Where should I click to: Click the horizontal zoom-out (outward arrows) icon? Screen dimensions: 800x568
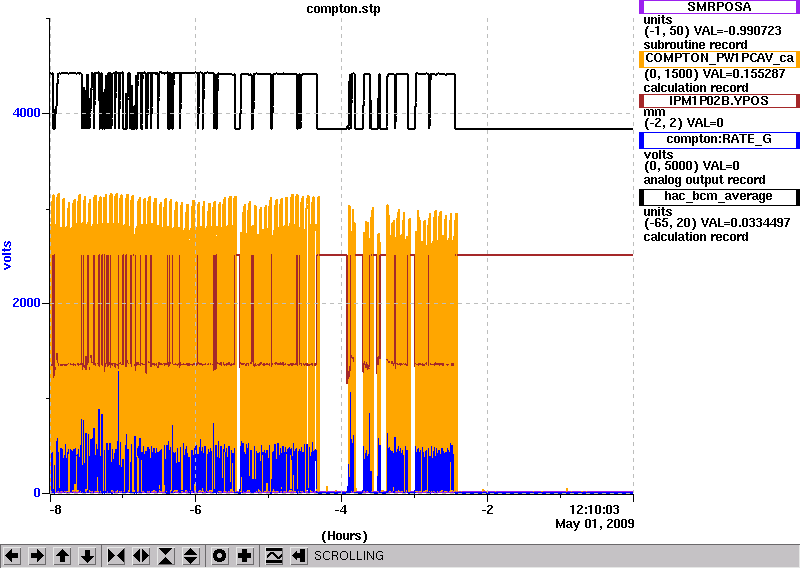pos(141,555)
